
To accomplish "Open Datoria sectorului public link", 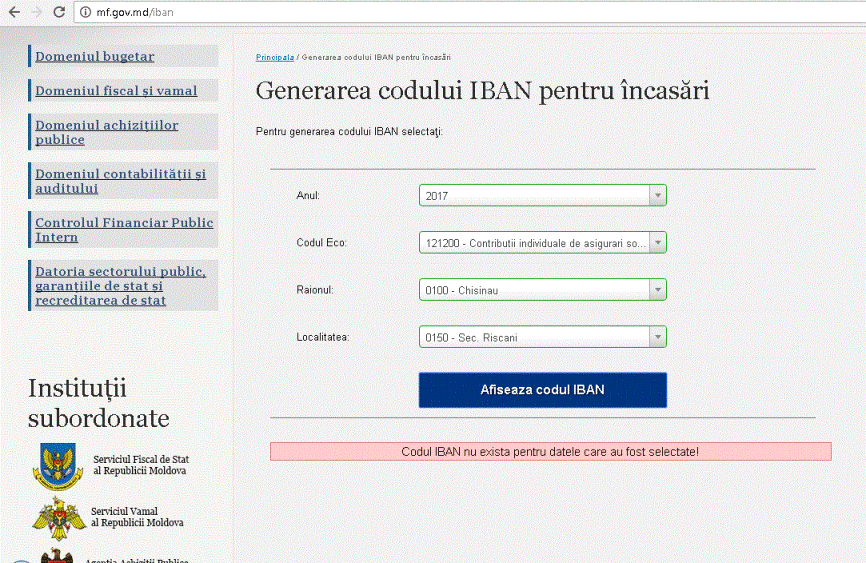I will tap(120, 286).
